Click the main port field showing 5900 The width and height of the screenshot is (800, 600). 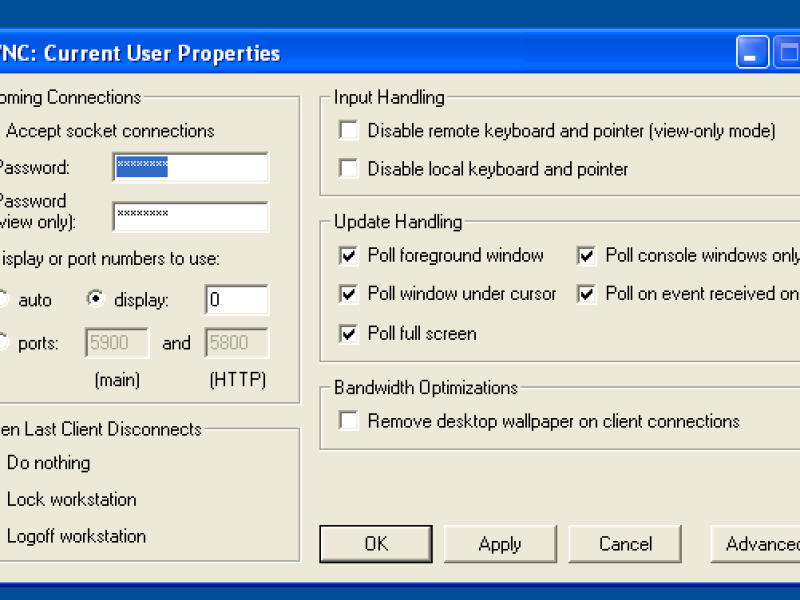[117, 342]
